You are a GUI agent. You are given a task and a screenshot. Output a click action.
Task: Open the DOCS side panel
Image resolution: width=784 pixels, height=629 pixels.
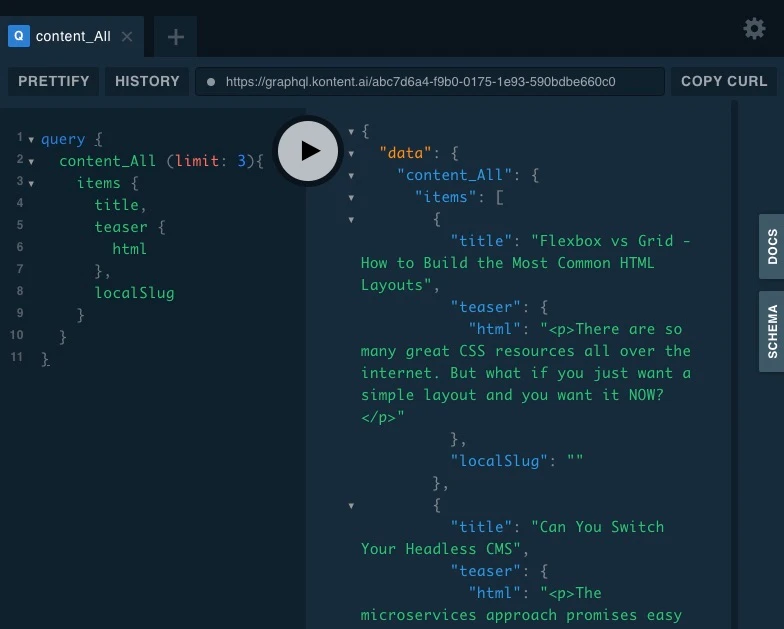click(771, 246)
